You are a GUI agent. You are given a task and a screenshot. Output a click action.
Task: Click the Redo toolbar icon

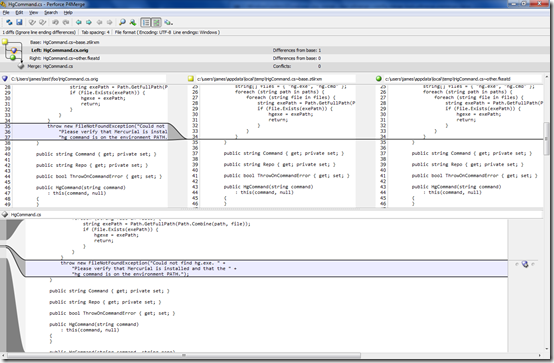pyautogui.click(x=66, y=22)
